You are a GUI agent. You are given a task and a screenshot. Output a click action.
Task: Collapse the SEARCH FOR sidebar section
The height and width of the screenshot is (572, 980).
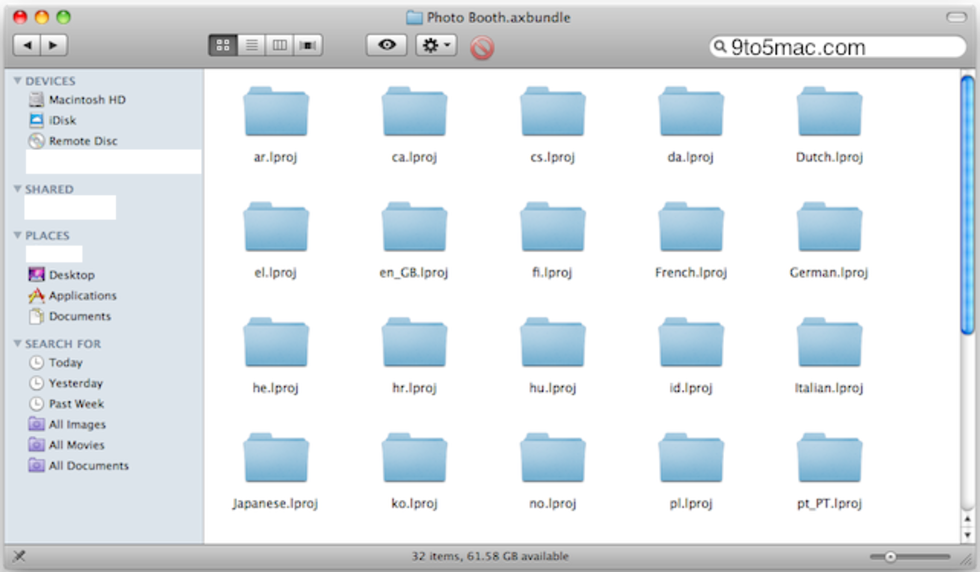pos(17,344)
